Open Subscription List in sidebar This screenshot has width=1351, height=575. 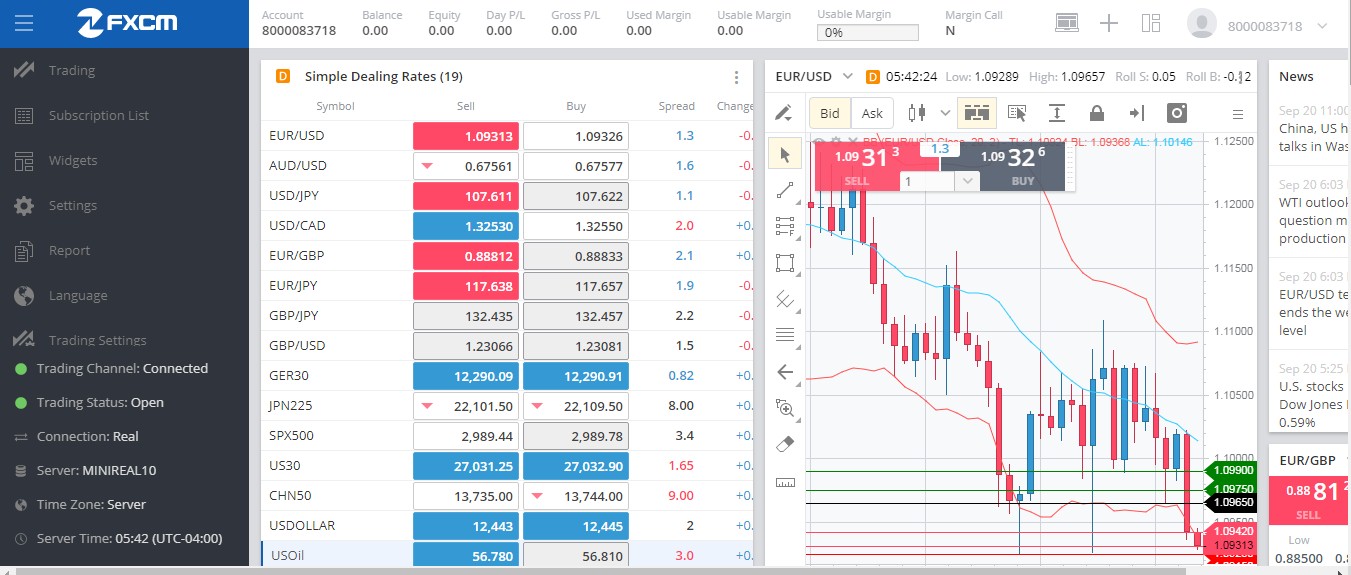[x=99, y=115]
